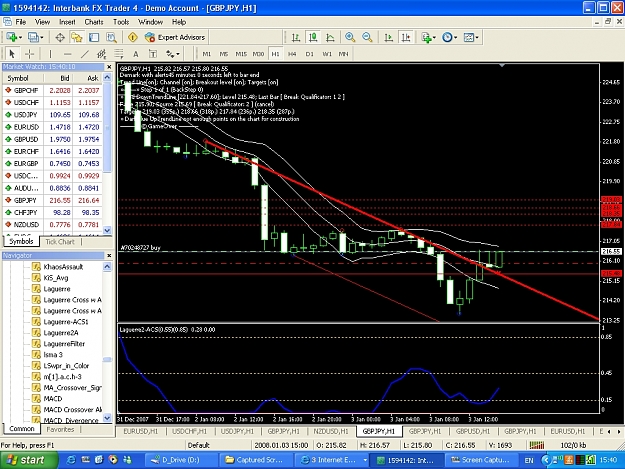Switch to the Favorites tab in Navigator
This screenshot has width=625, height=469.
(x=60, y=429)
